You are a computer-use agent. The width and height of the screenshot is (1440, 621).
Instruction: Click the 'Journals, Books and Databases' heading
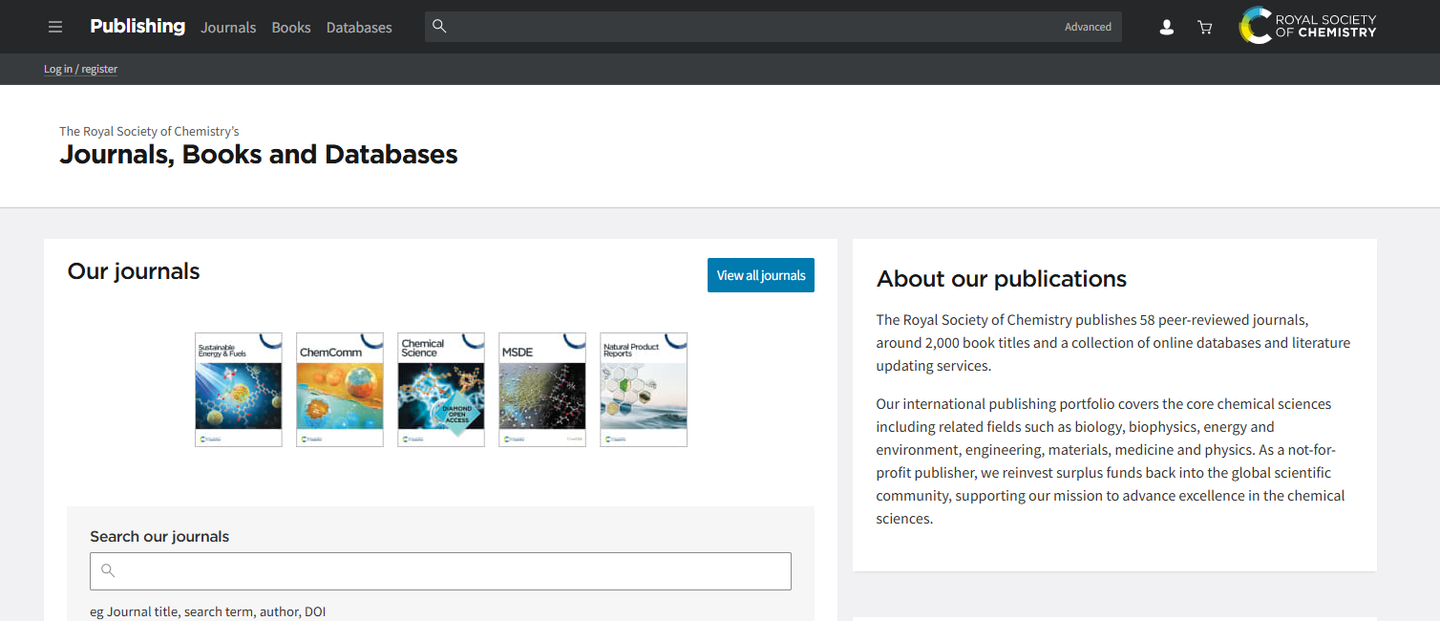click(259, 155)
